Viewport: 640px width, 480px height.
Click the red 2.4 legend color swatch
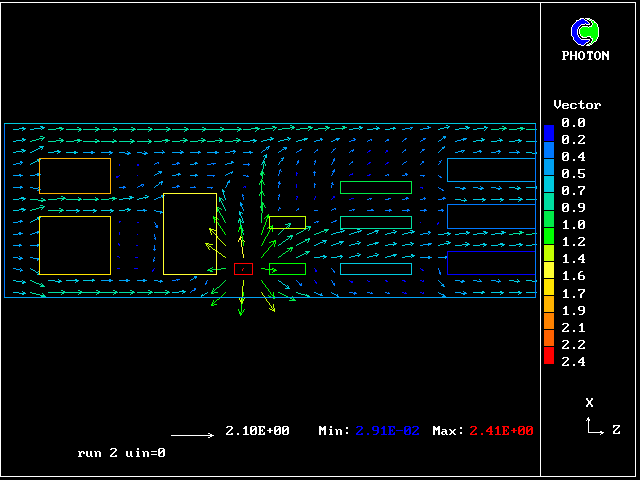point(549,357)
